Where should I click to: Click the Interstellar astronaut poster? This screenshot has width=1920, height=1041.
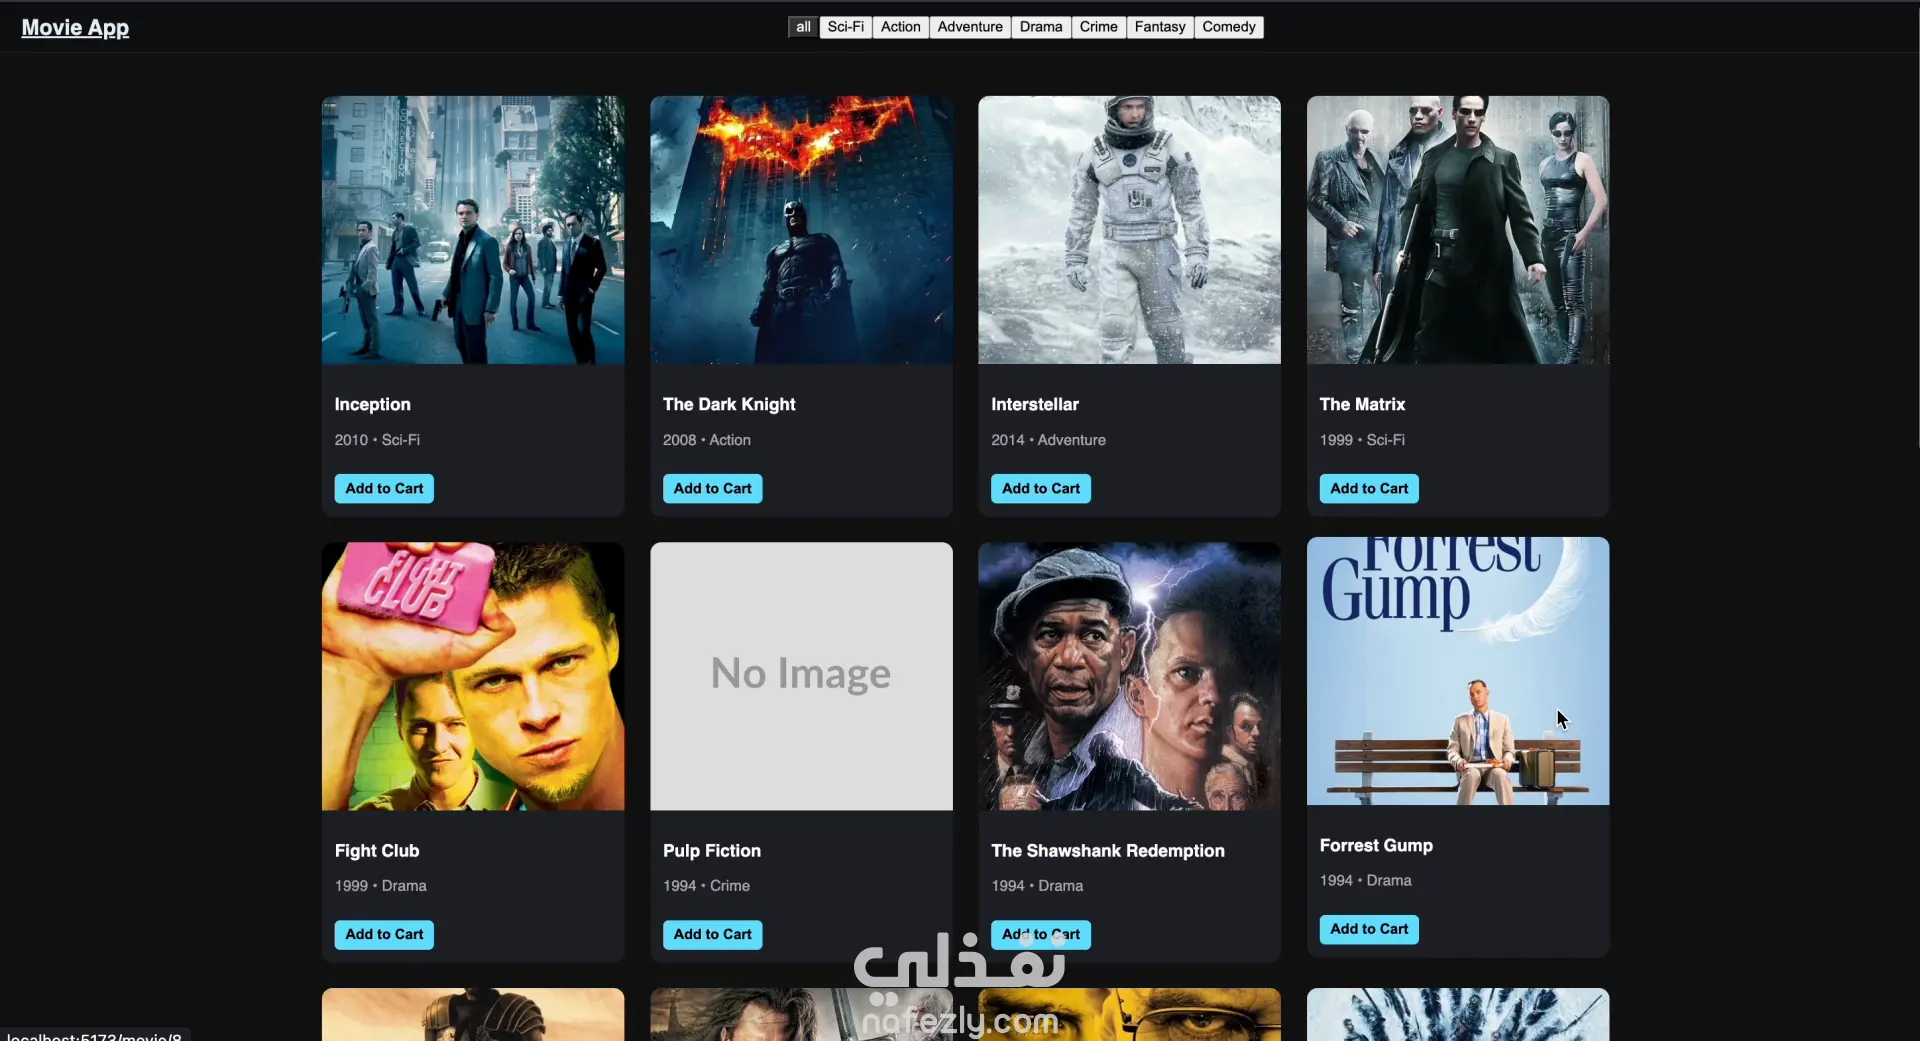pos(1129,230)
